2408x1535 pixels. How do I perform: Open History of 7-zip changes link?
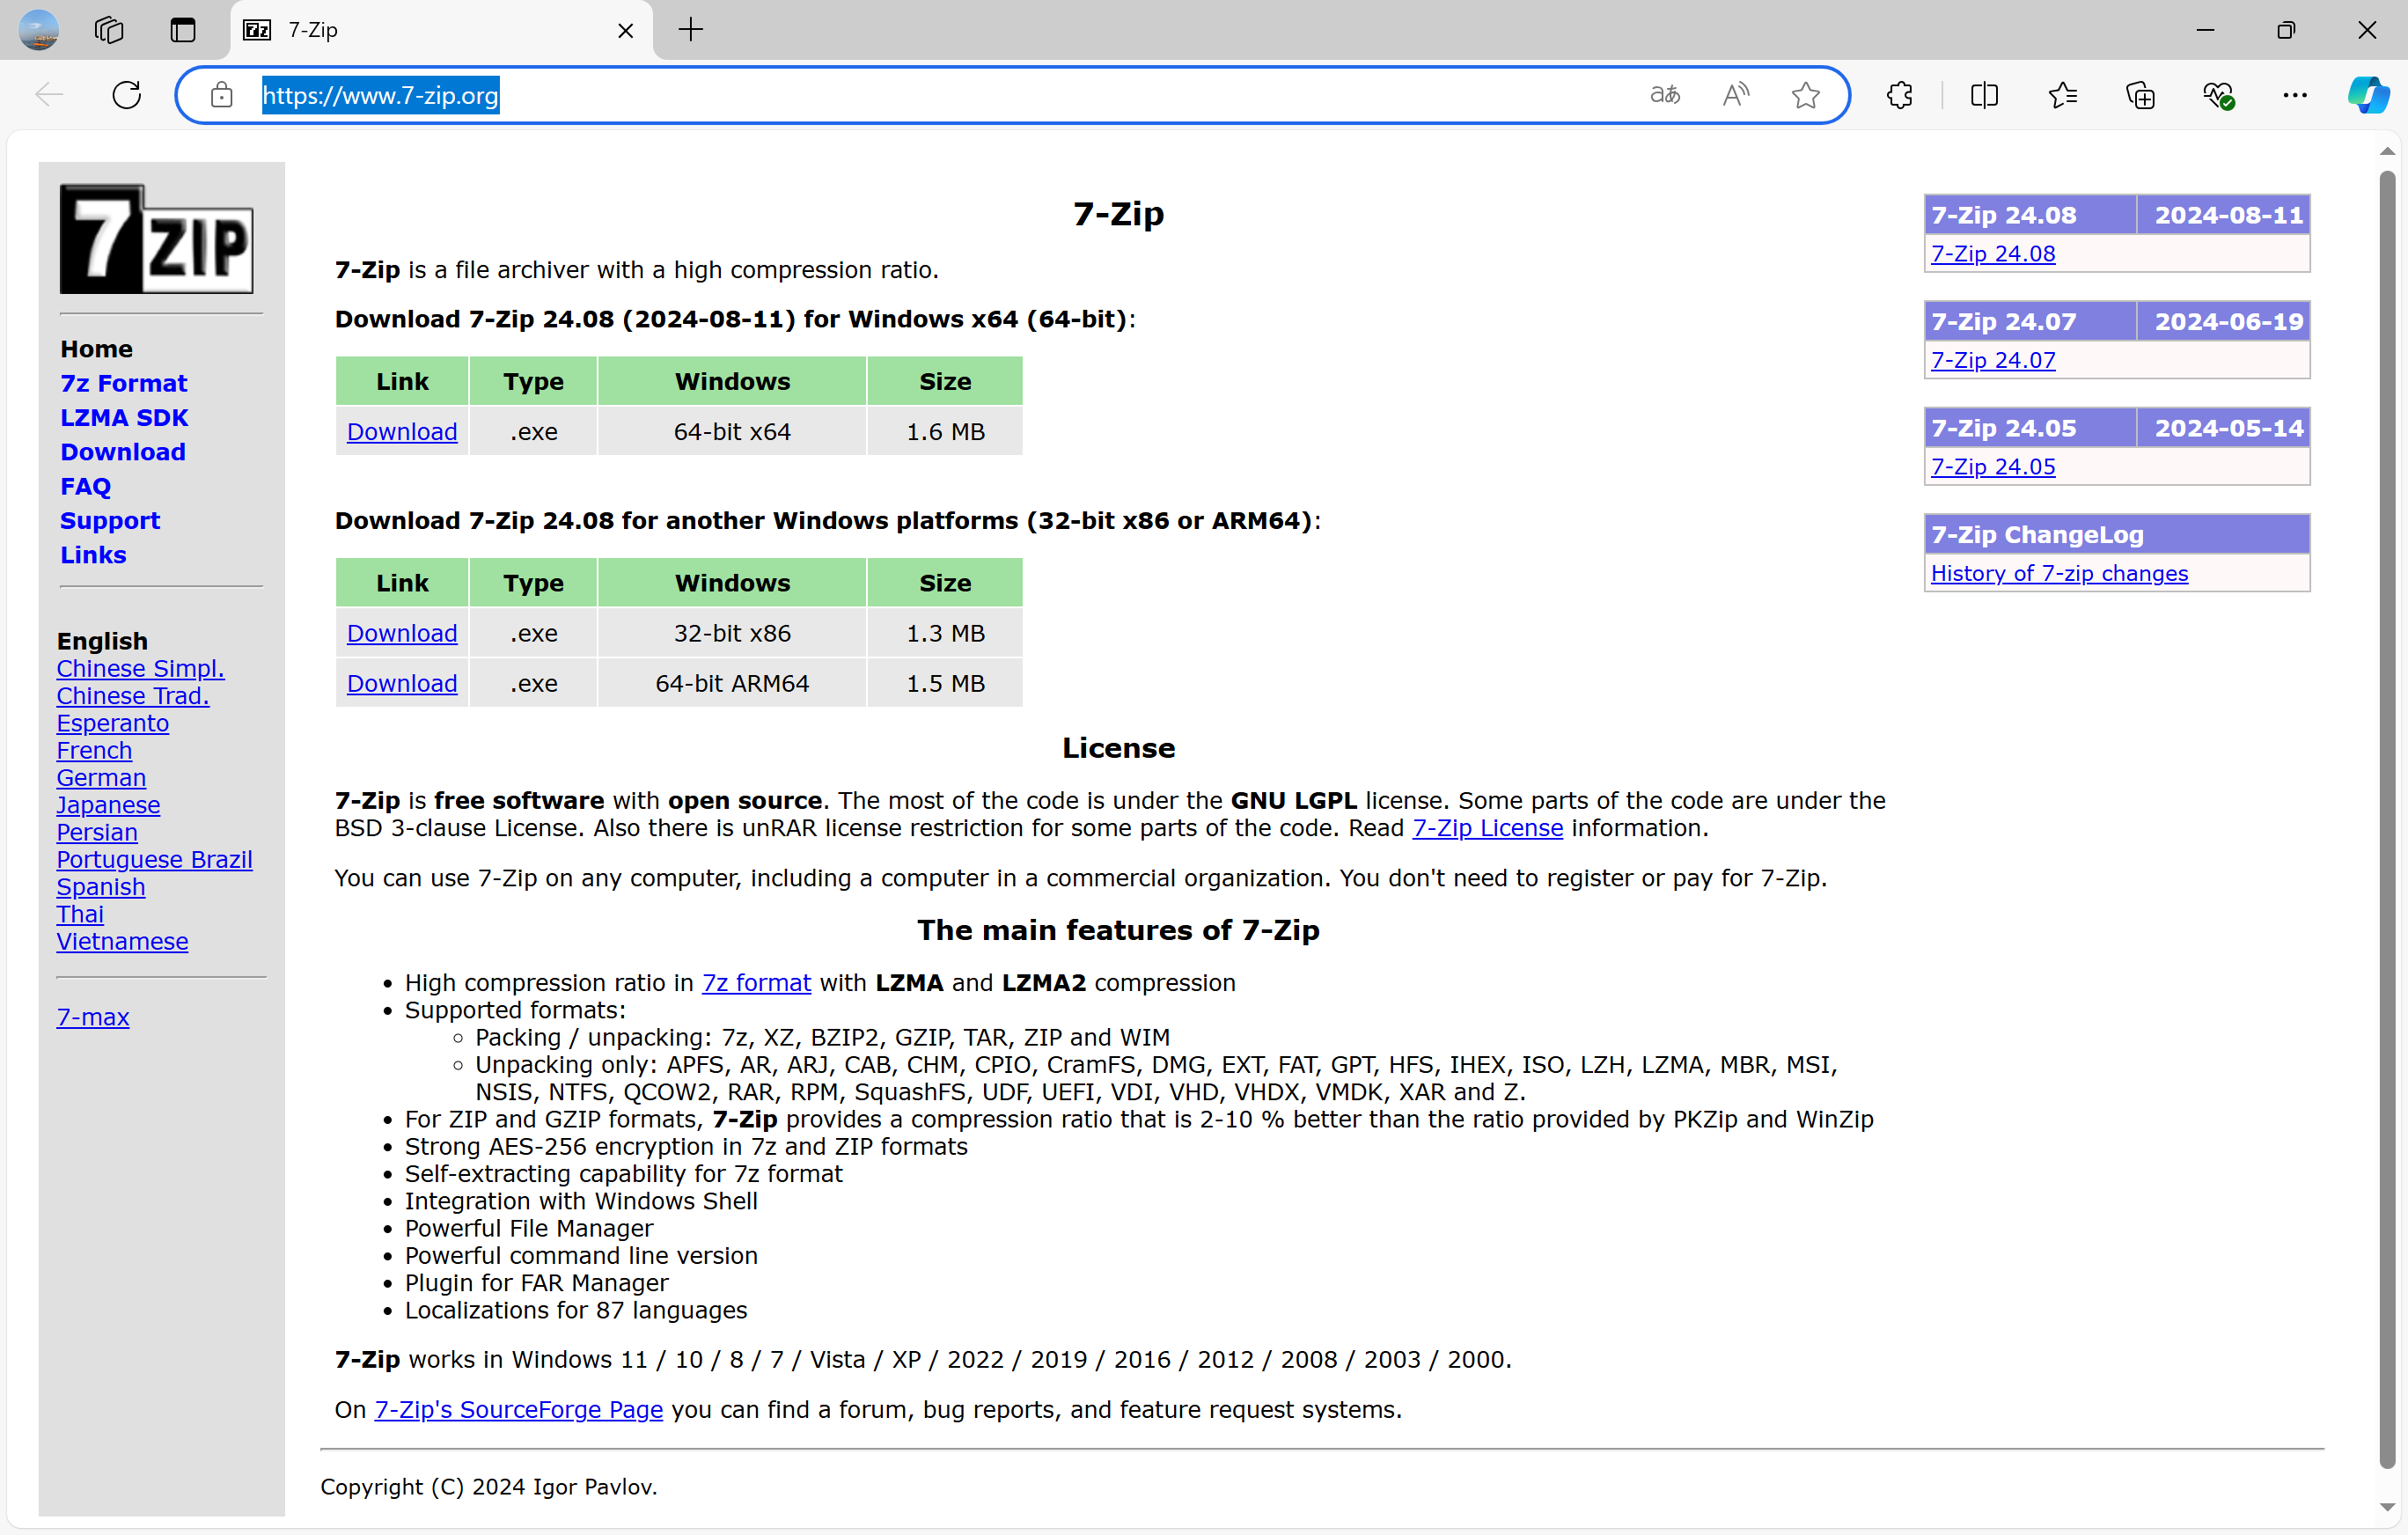click(x=2059, y=573)
